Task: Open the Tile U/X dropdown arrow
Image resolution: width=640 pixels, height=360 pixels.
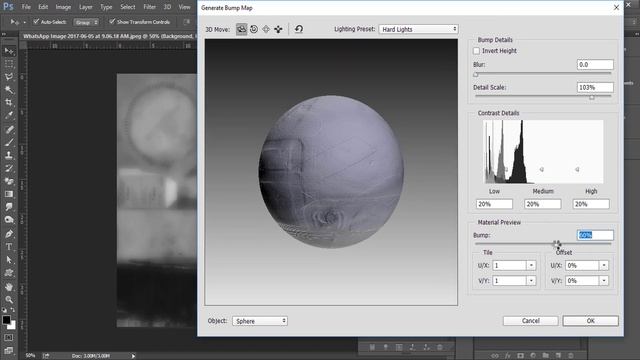Action: click(x=531, y=265)
